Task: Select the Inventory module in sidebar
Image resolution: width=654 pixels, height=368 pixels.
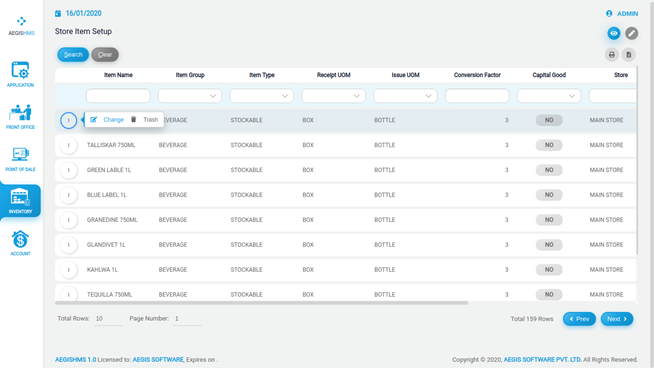Action: click(20, 201)
